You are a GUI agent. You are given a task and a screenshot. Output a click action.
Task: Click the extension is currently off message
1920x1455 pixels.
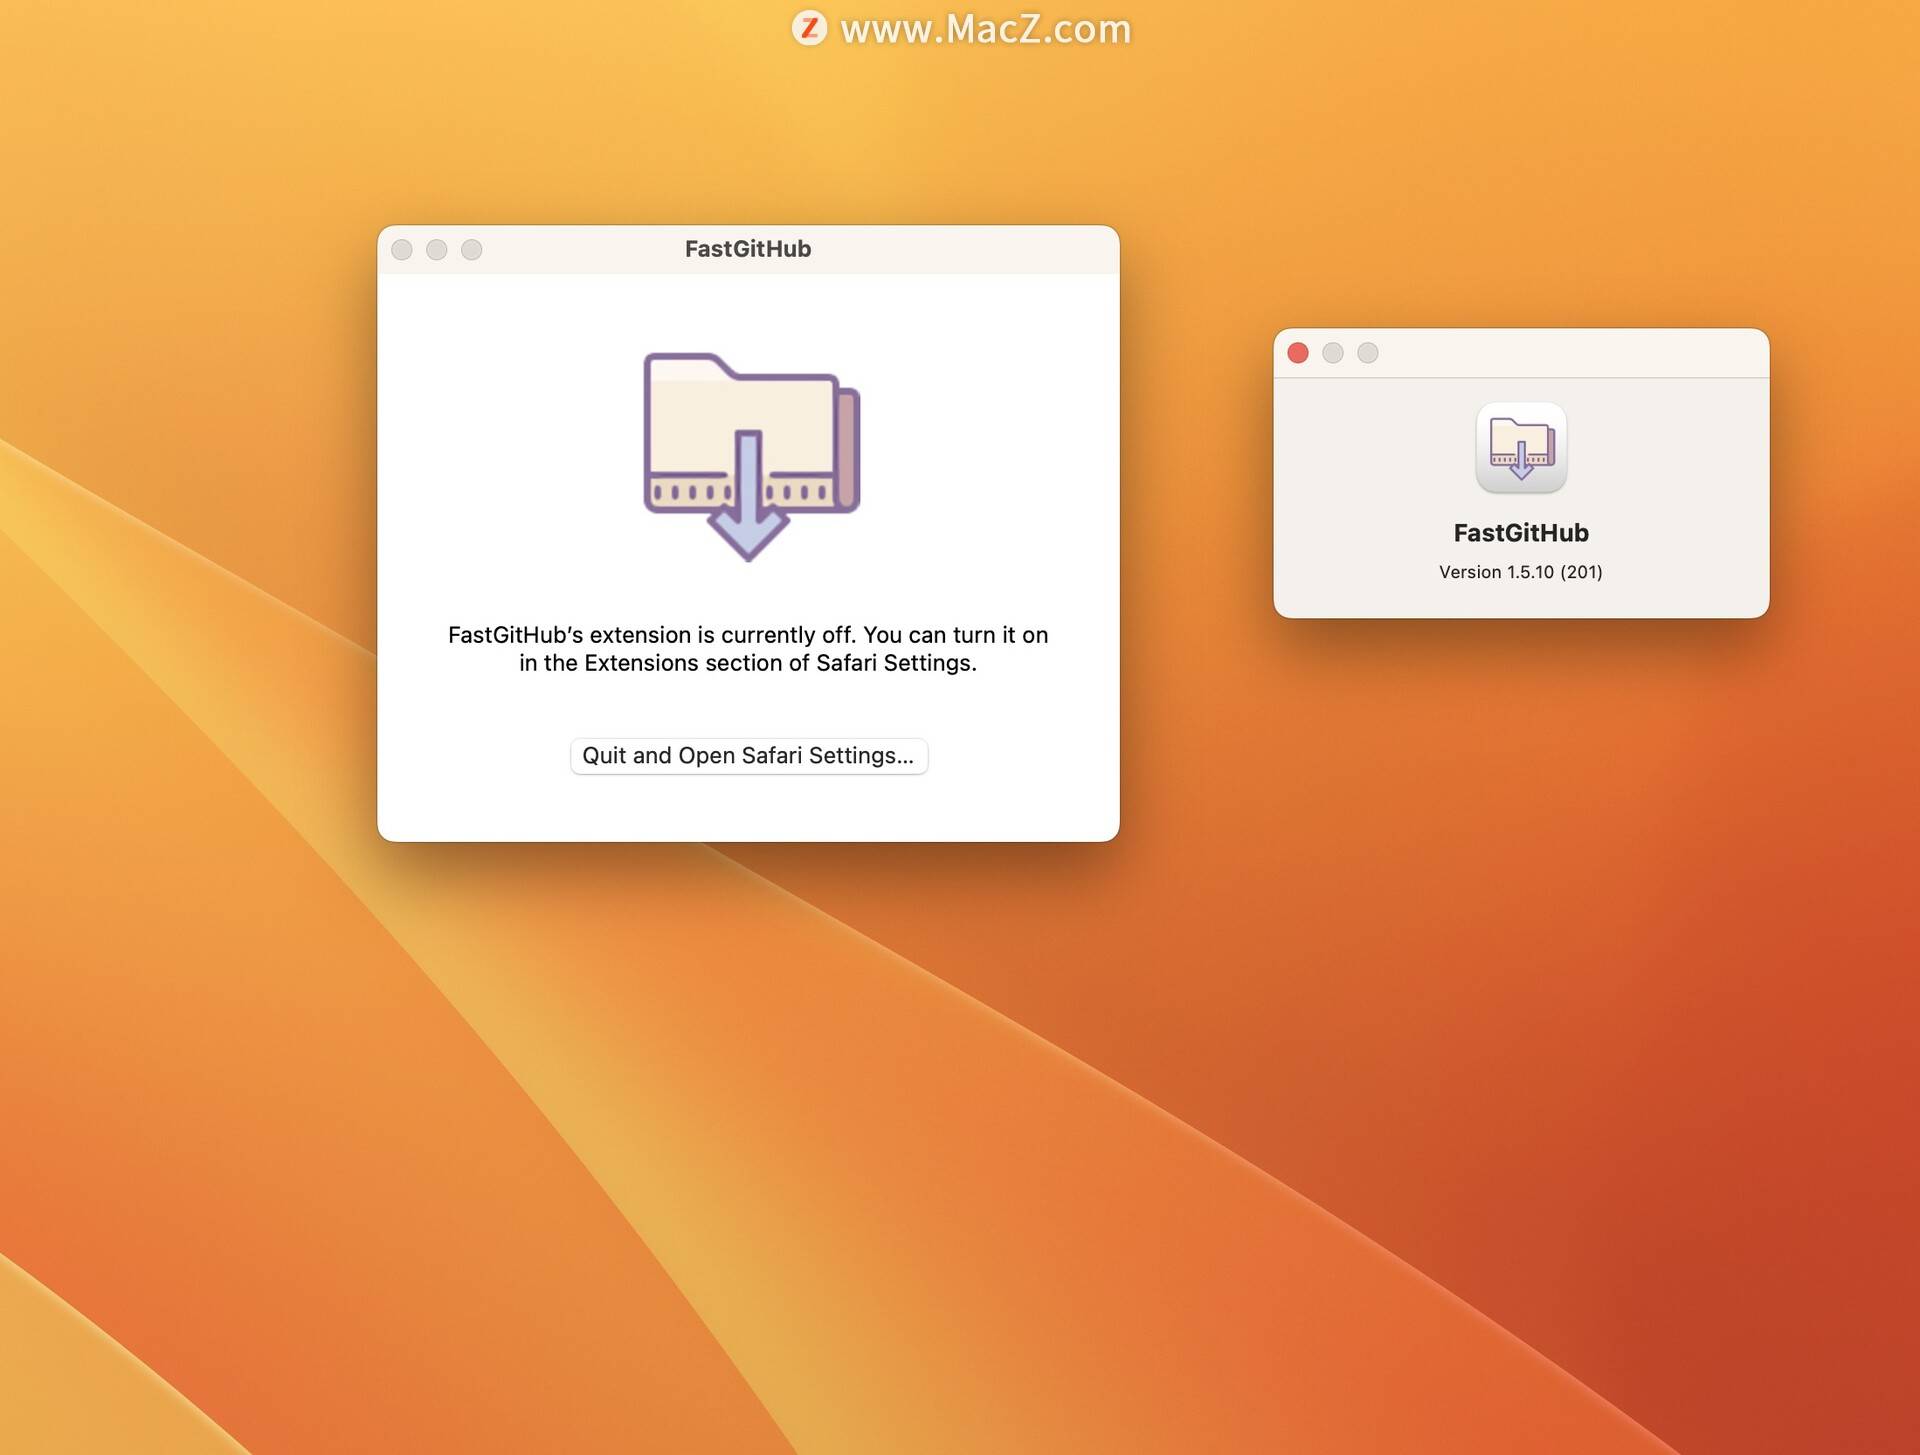coord(748,649)
